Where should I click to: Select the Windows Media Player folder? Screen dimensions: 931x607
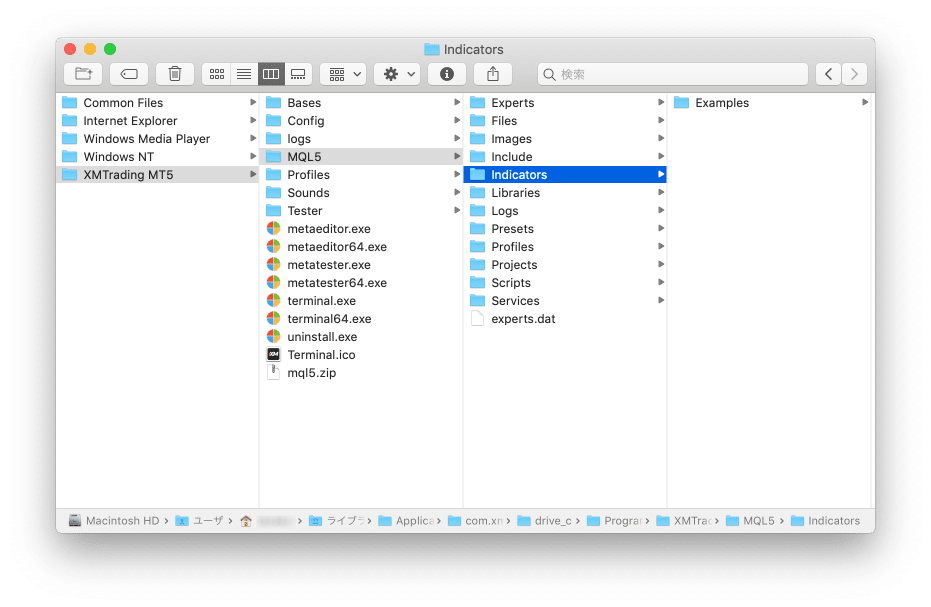pyautogui.click(x=158, y=138)
